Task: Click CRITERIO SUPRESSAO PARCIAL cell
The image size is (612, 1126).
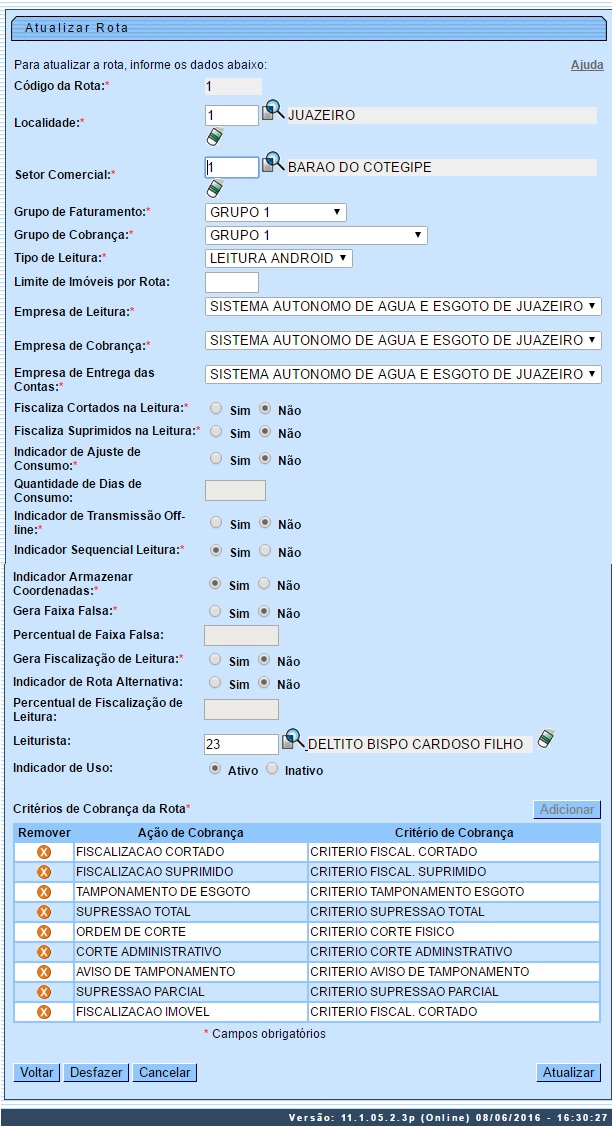Action: tap(454, 992)
